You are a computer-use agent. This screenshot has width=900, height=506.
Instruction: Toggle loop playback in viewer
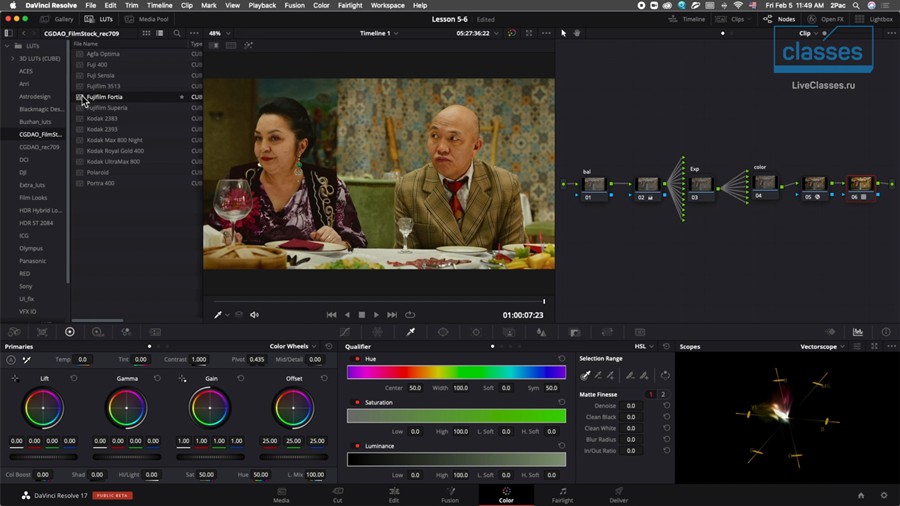410,315
